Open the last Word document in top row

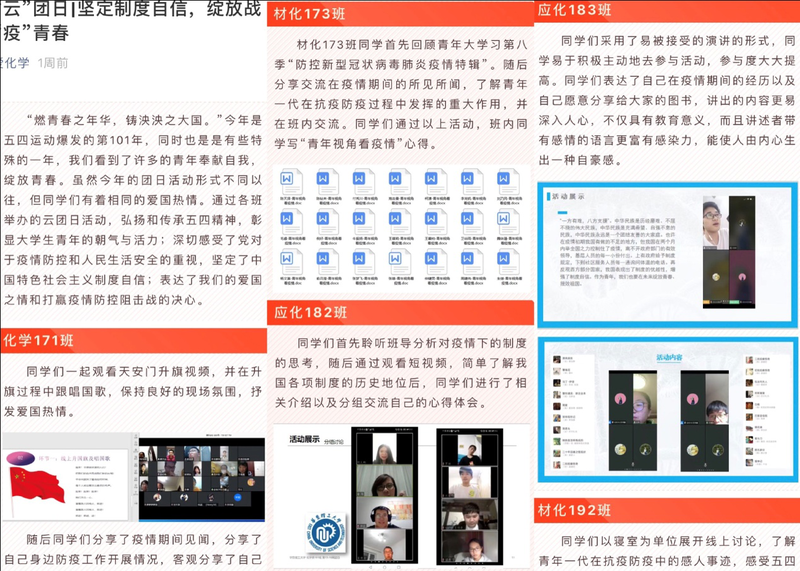(x=505, y=184)
